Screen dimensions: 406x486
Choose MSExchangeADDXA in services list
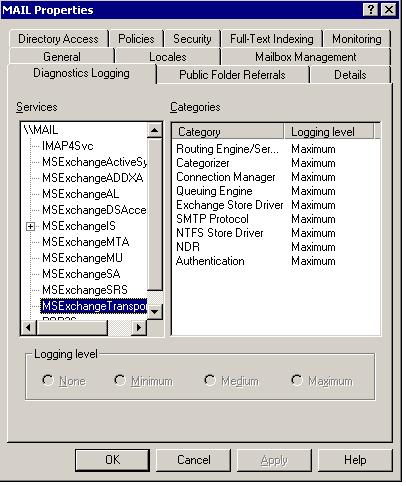point(93,178)
